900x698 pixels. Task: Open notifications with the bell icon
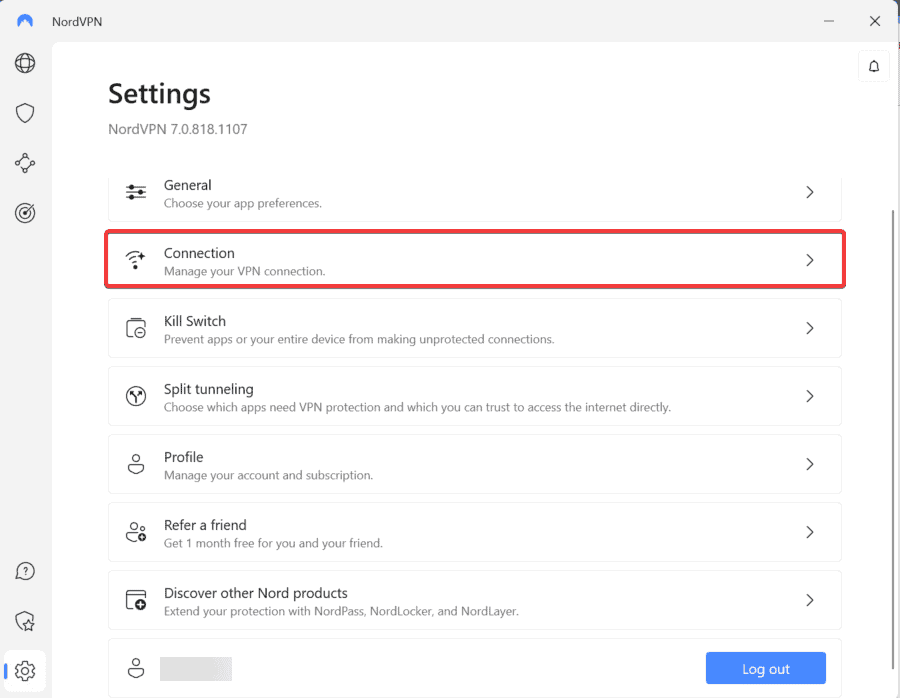click(873, 66)
